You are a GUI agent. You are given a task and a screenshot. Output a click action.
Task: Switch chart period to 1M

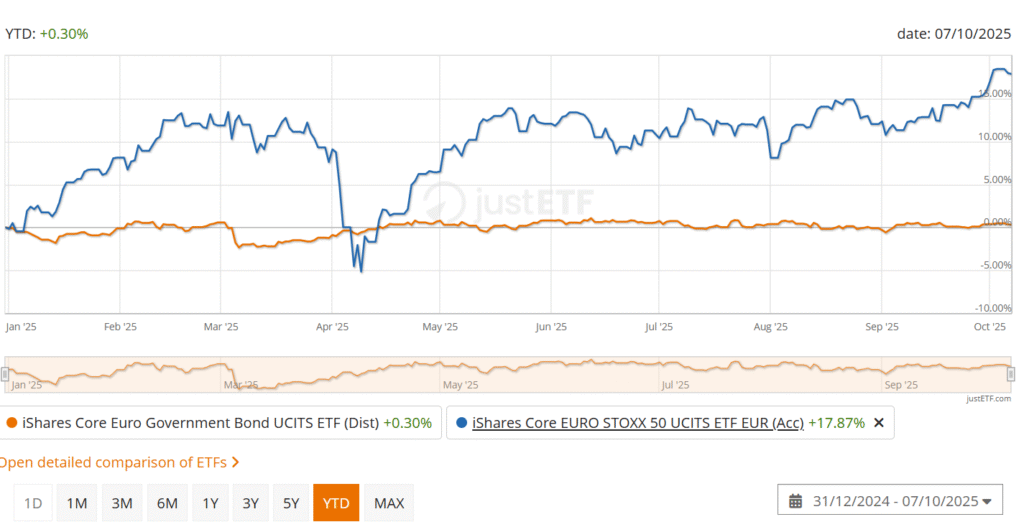pyautogui.click(x=76, y=503)
